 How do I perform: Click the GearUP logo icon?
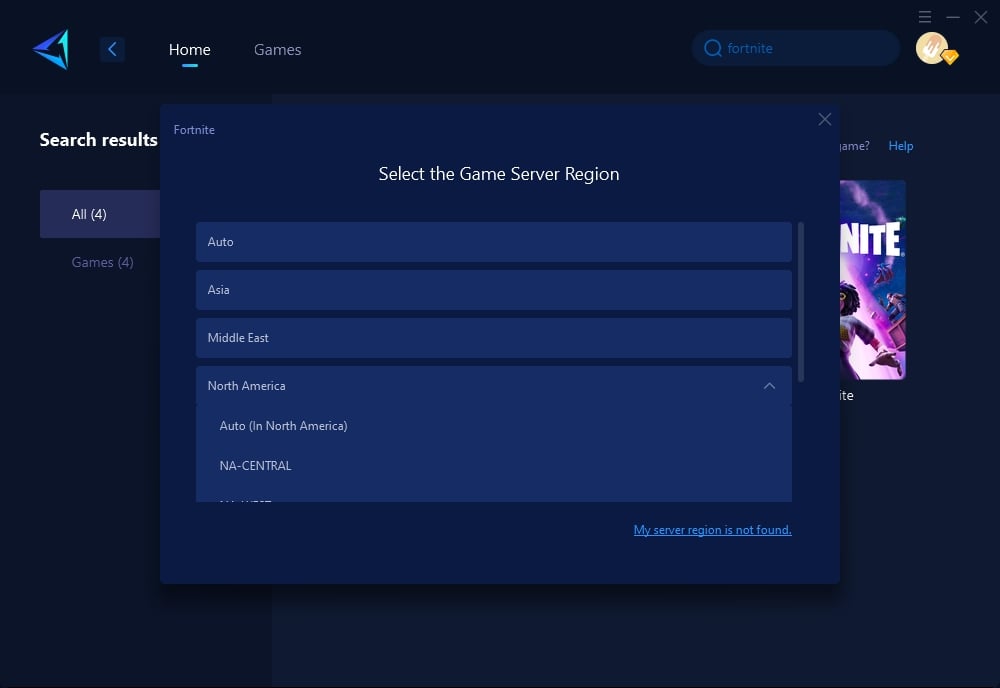(x=51, y=49)
